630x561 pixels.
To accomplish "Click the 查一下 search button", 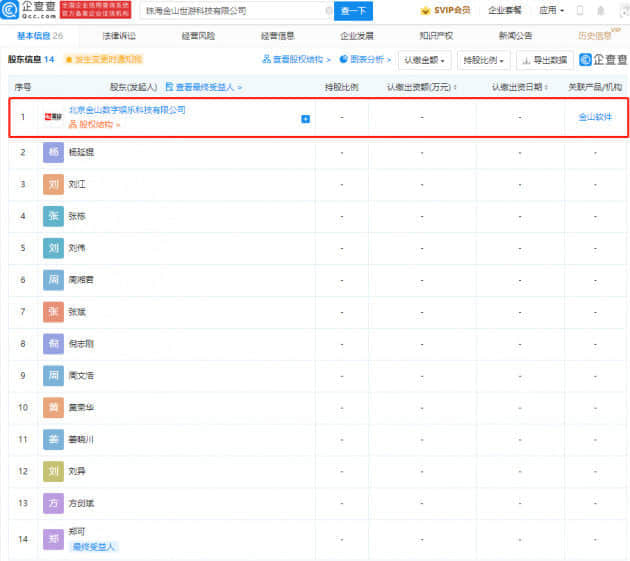I will 353,11.
